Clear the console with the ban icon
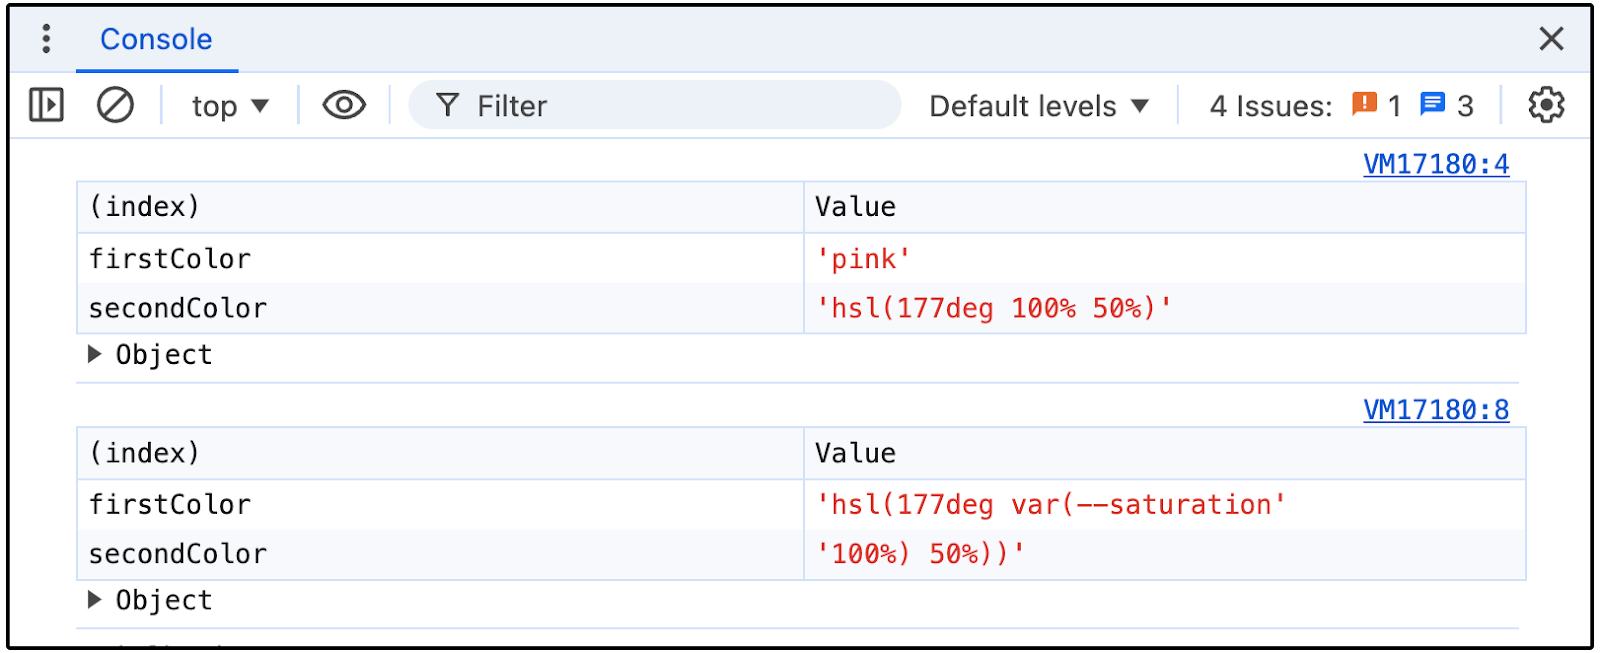Viewport: 1600px width, 653px height. (x=115, y=105)
